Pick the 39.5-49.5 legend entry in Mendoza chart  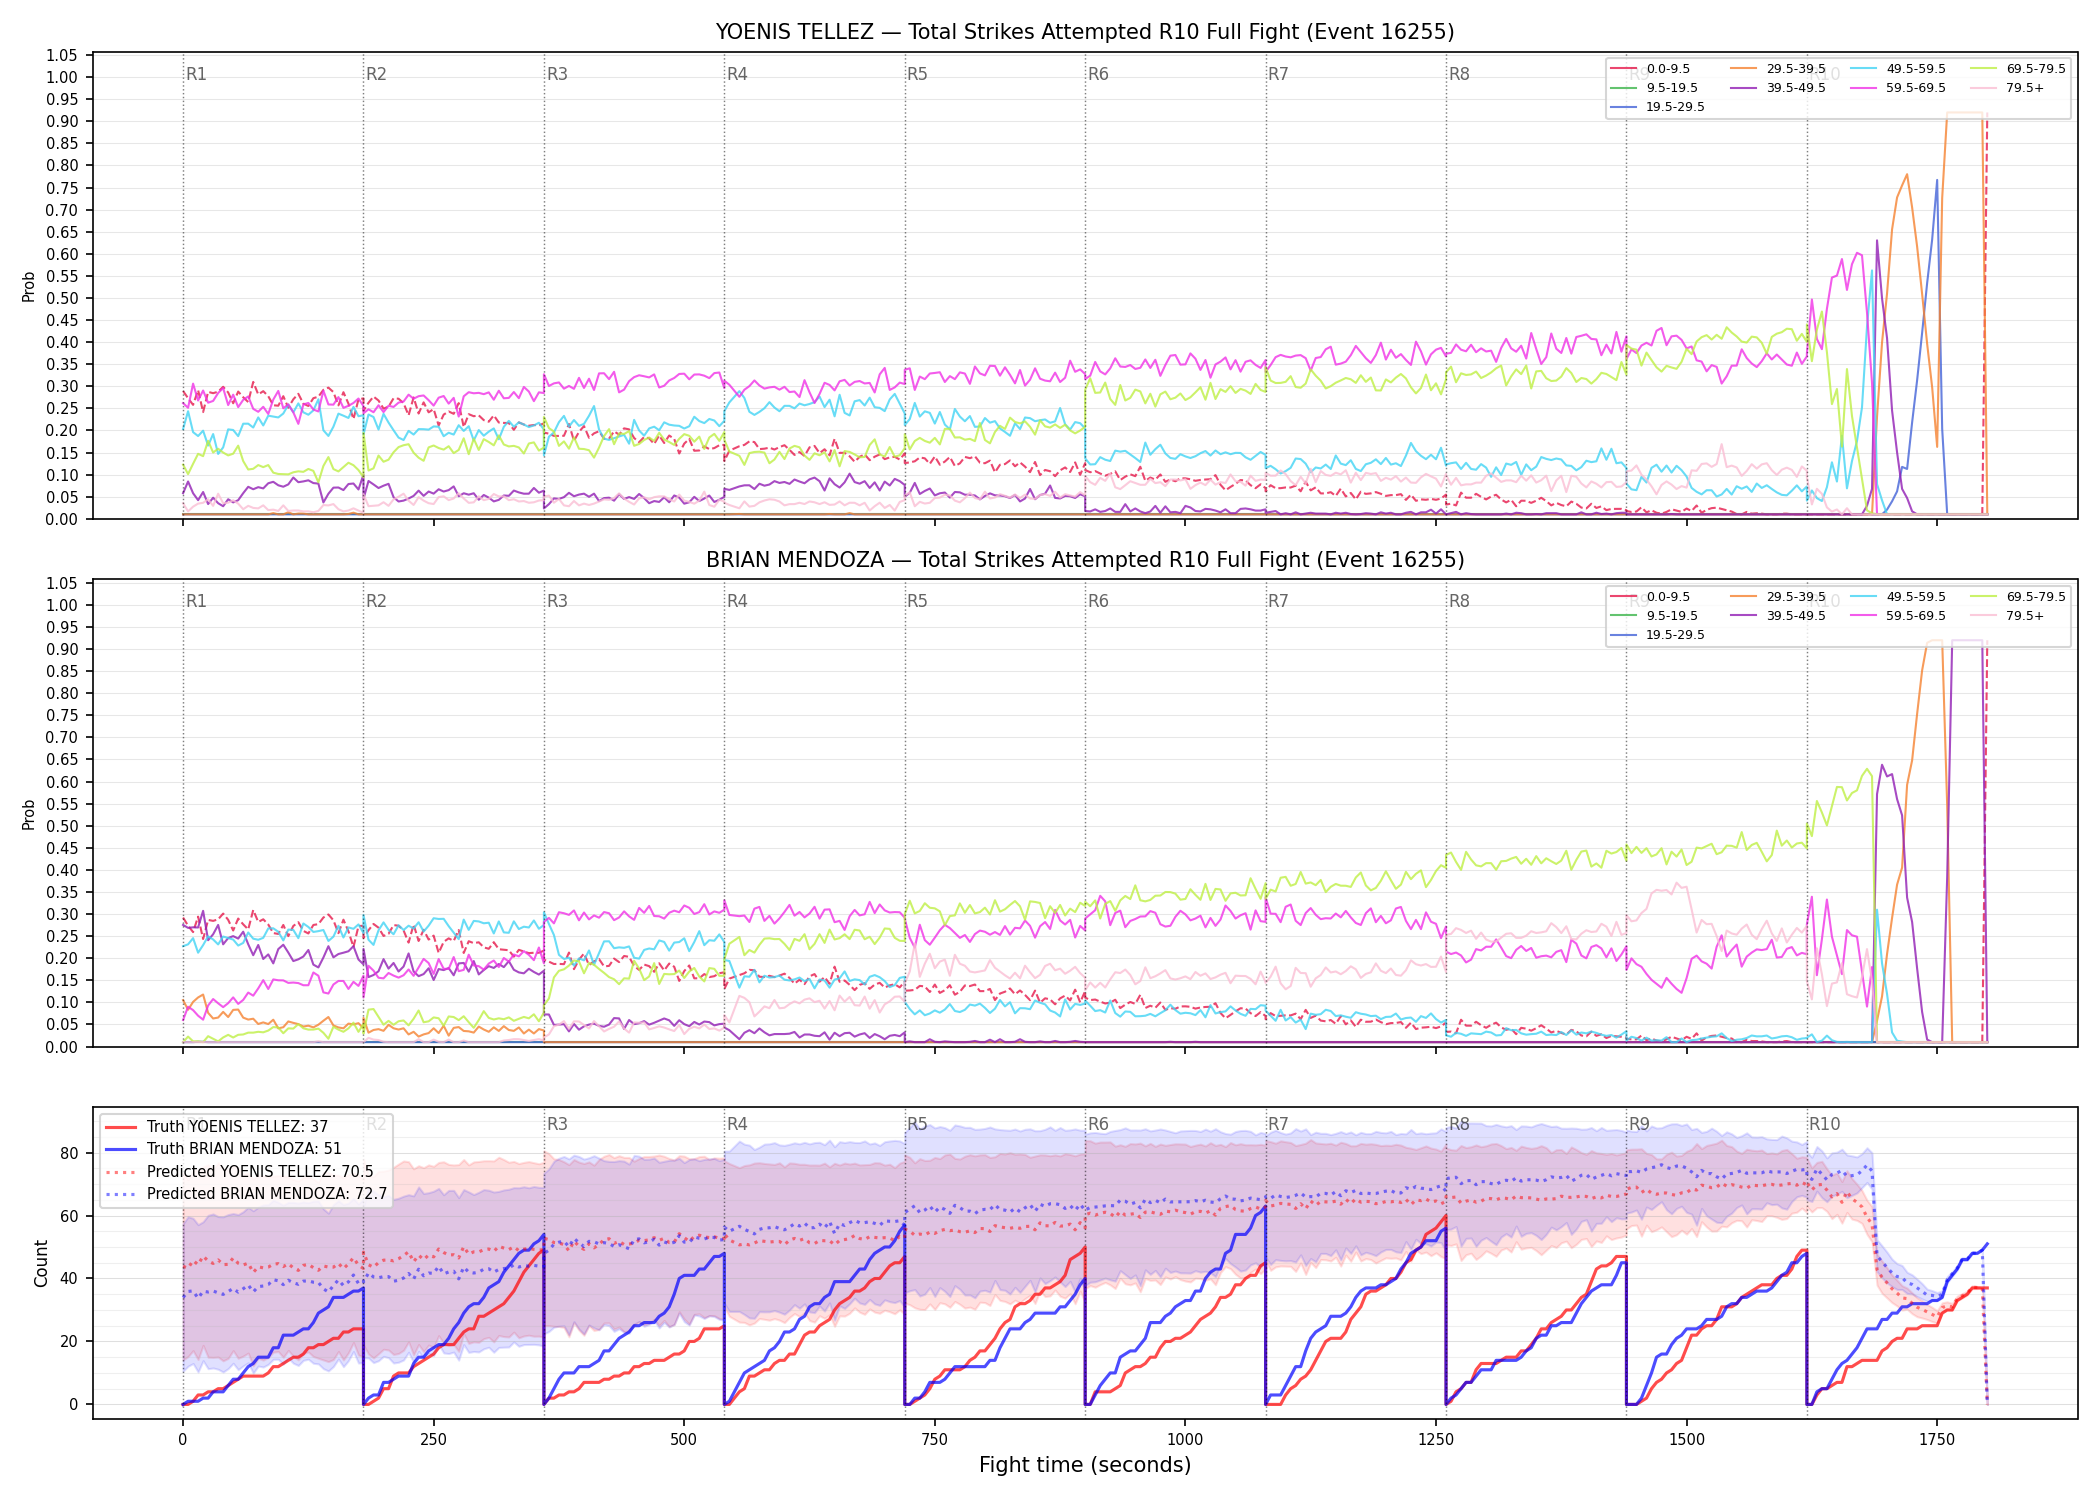[x=1777, y=616]
